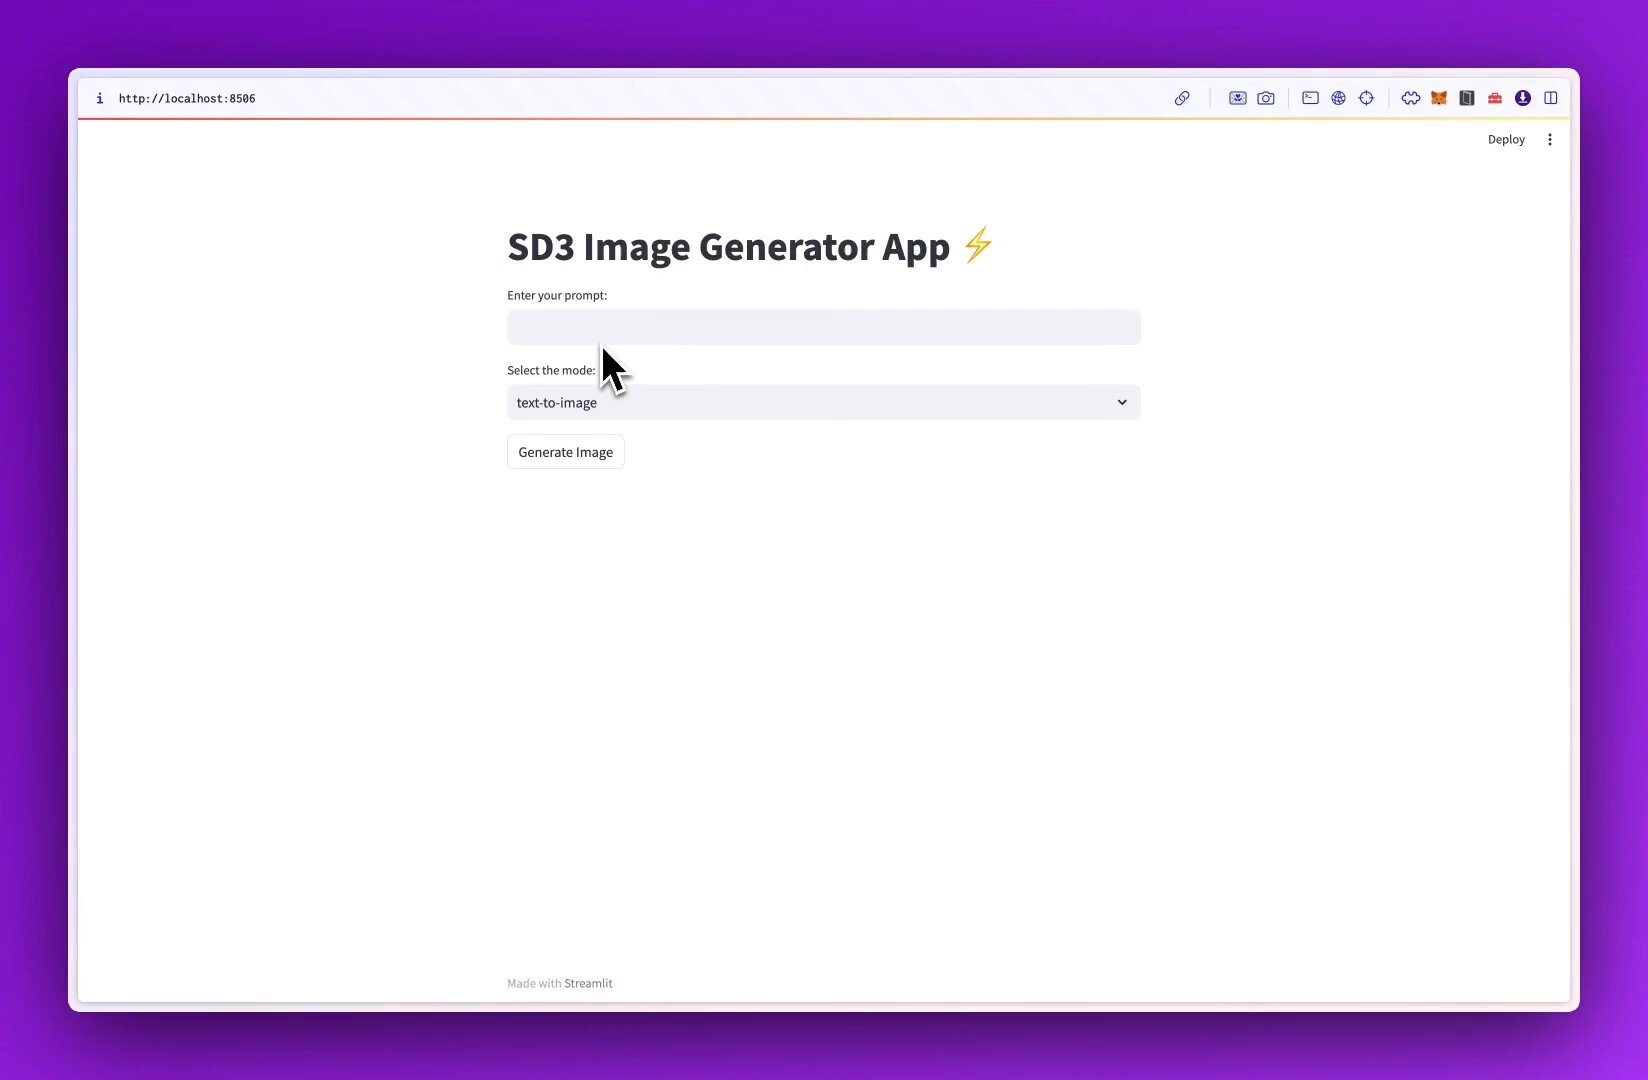Click the purple download circle icon
1648x1080 pixels.
[x=1523, y=98]
